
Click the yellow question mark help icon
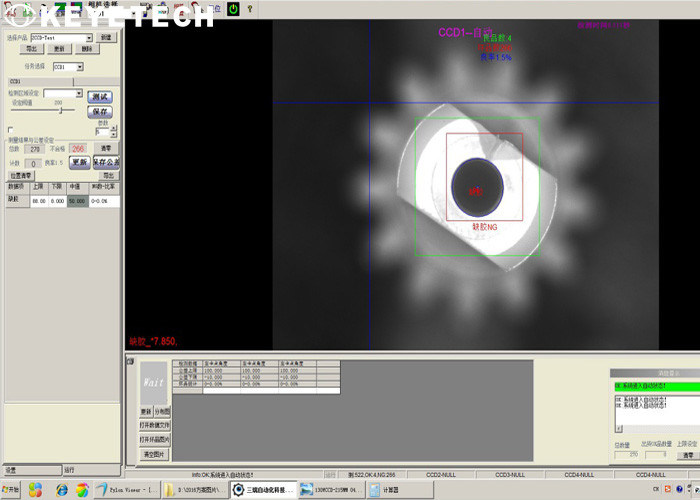pos(248,9)
